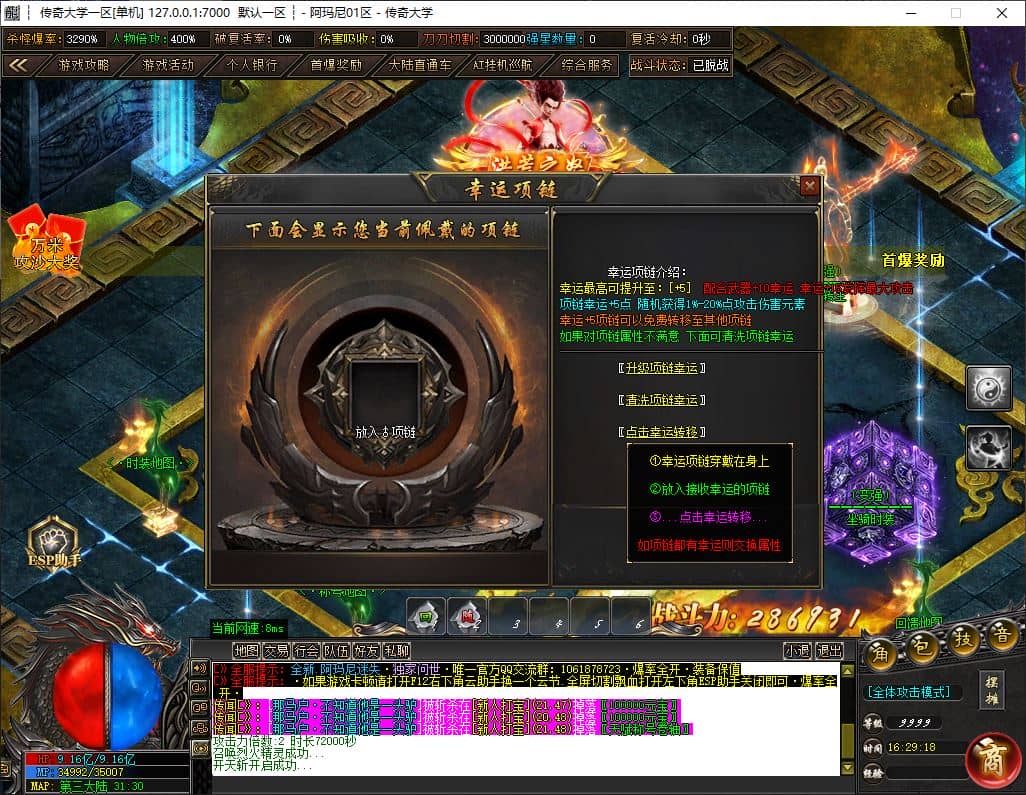This screenshot has height=795, width=1026.
Task: Click chat scrollbar down arrow
Action: (x=847, y=768)
